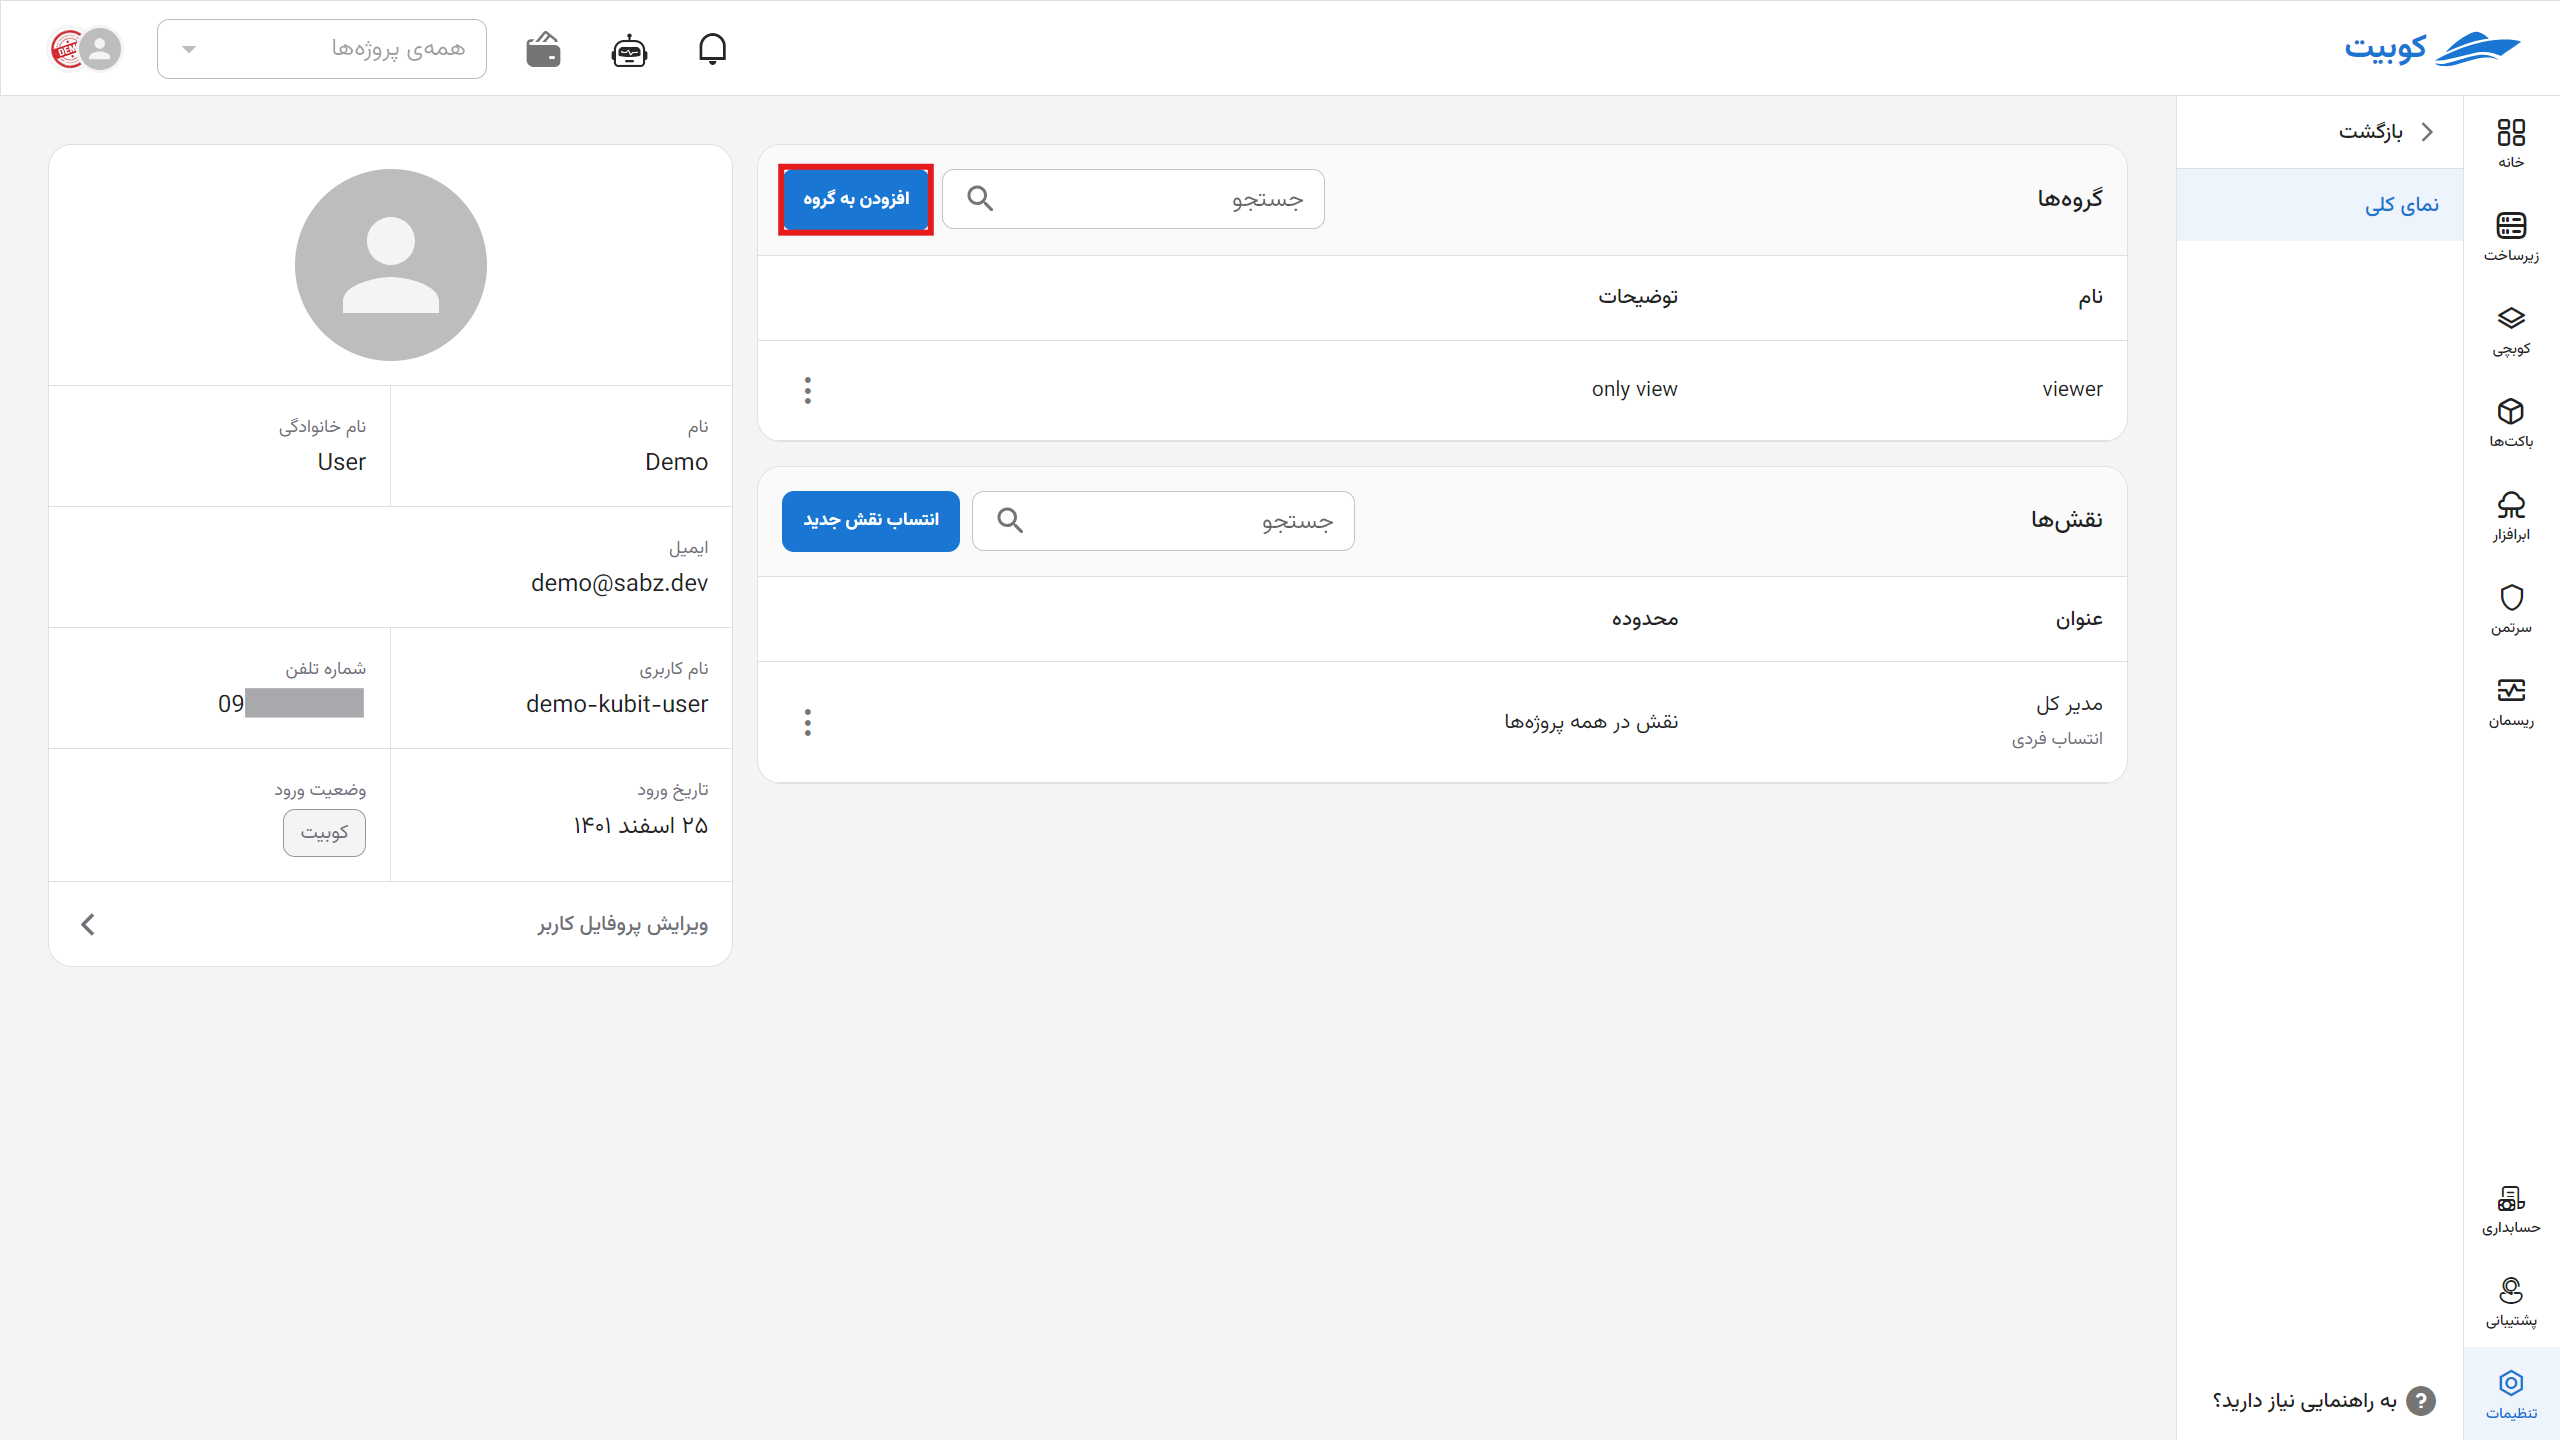
Task: Go to خانه in sidebar
Action: [x=2511, y=144]
